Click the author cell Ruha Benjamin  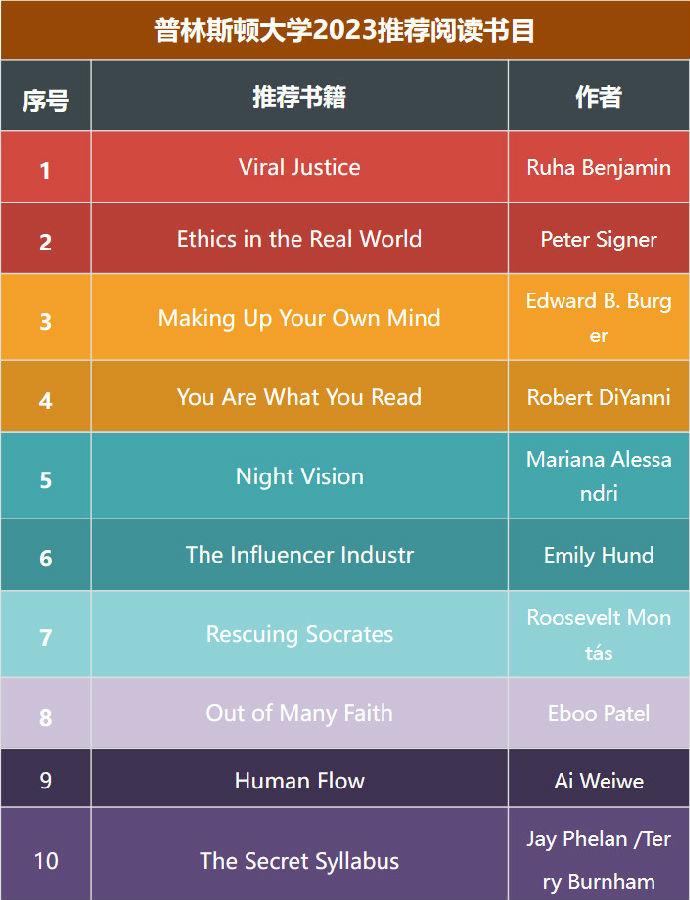pos(598,167)
